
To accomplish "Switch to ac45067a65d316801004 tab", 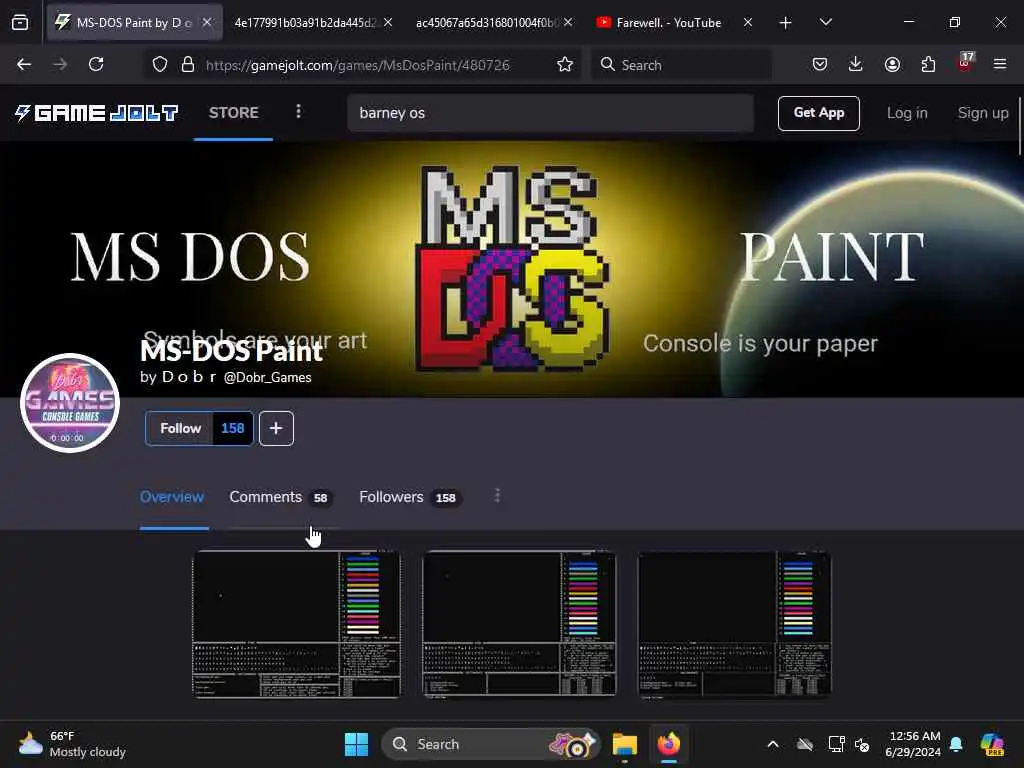I will [x=487, y=22].
